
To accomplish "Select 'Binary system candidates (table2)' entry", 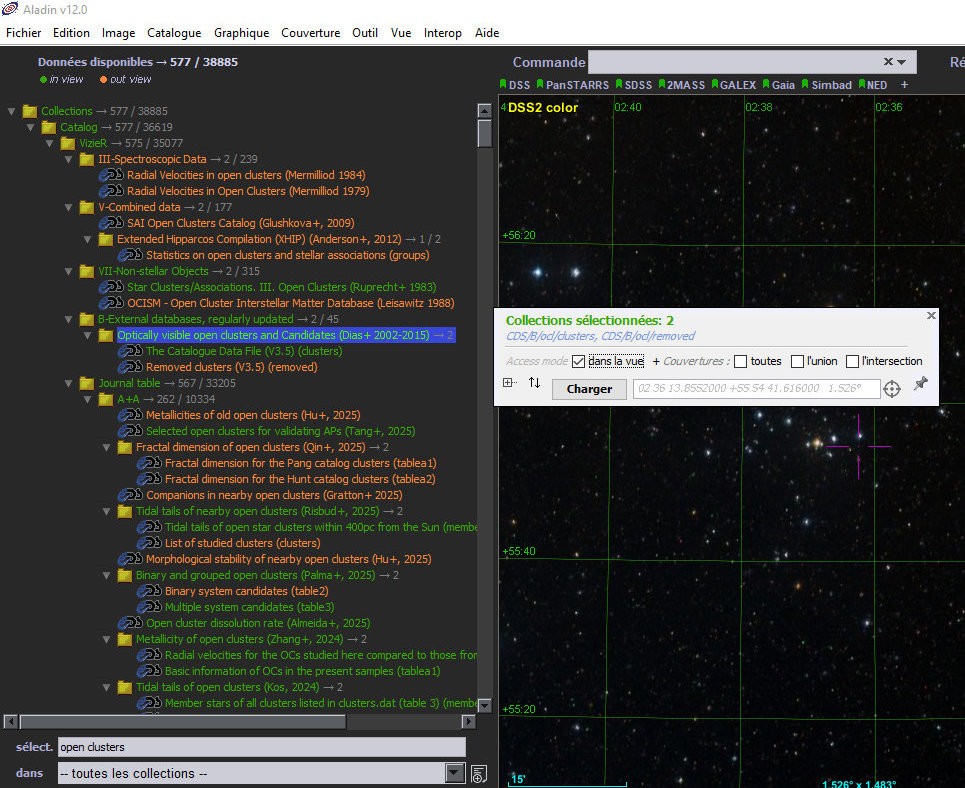I will click(247, 591).
